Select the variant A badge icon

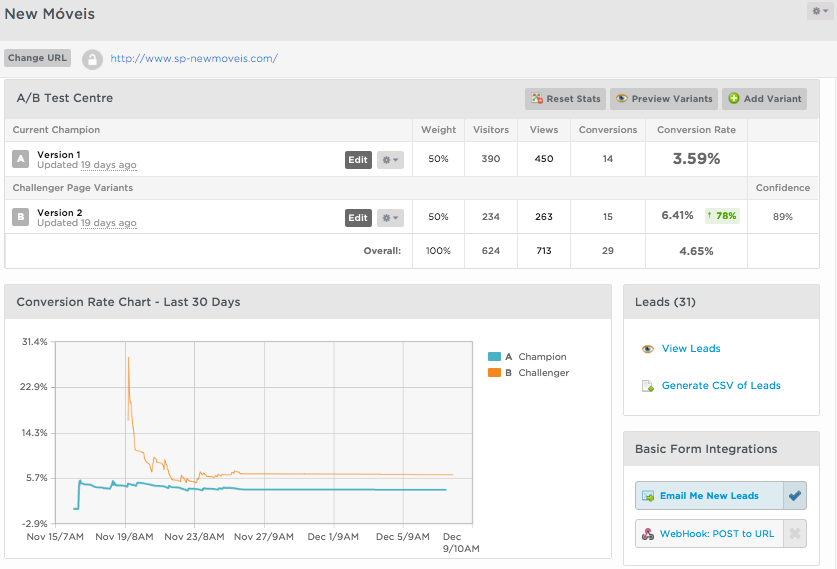pos(20,159)
